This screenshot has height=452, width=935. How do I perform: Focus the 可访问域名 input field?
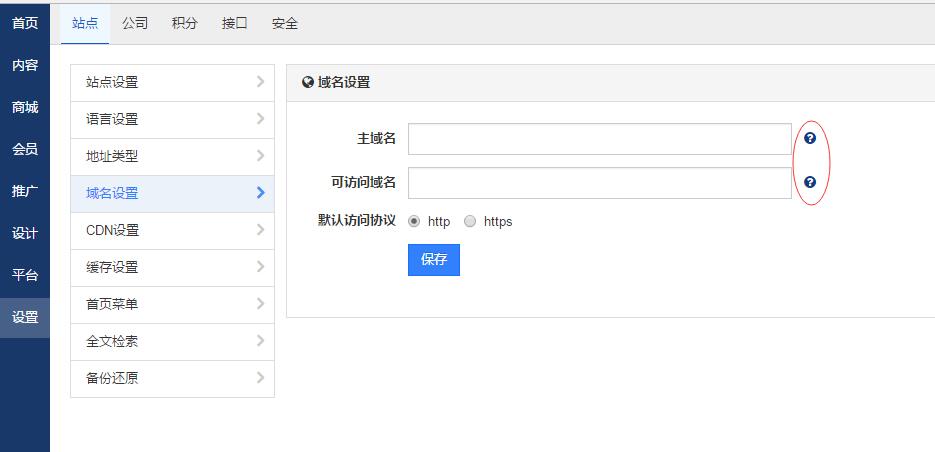600,182
